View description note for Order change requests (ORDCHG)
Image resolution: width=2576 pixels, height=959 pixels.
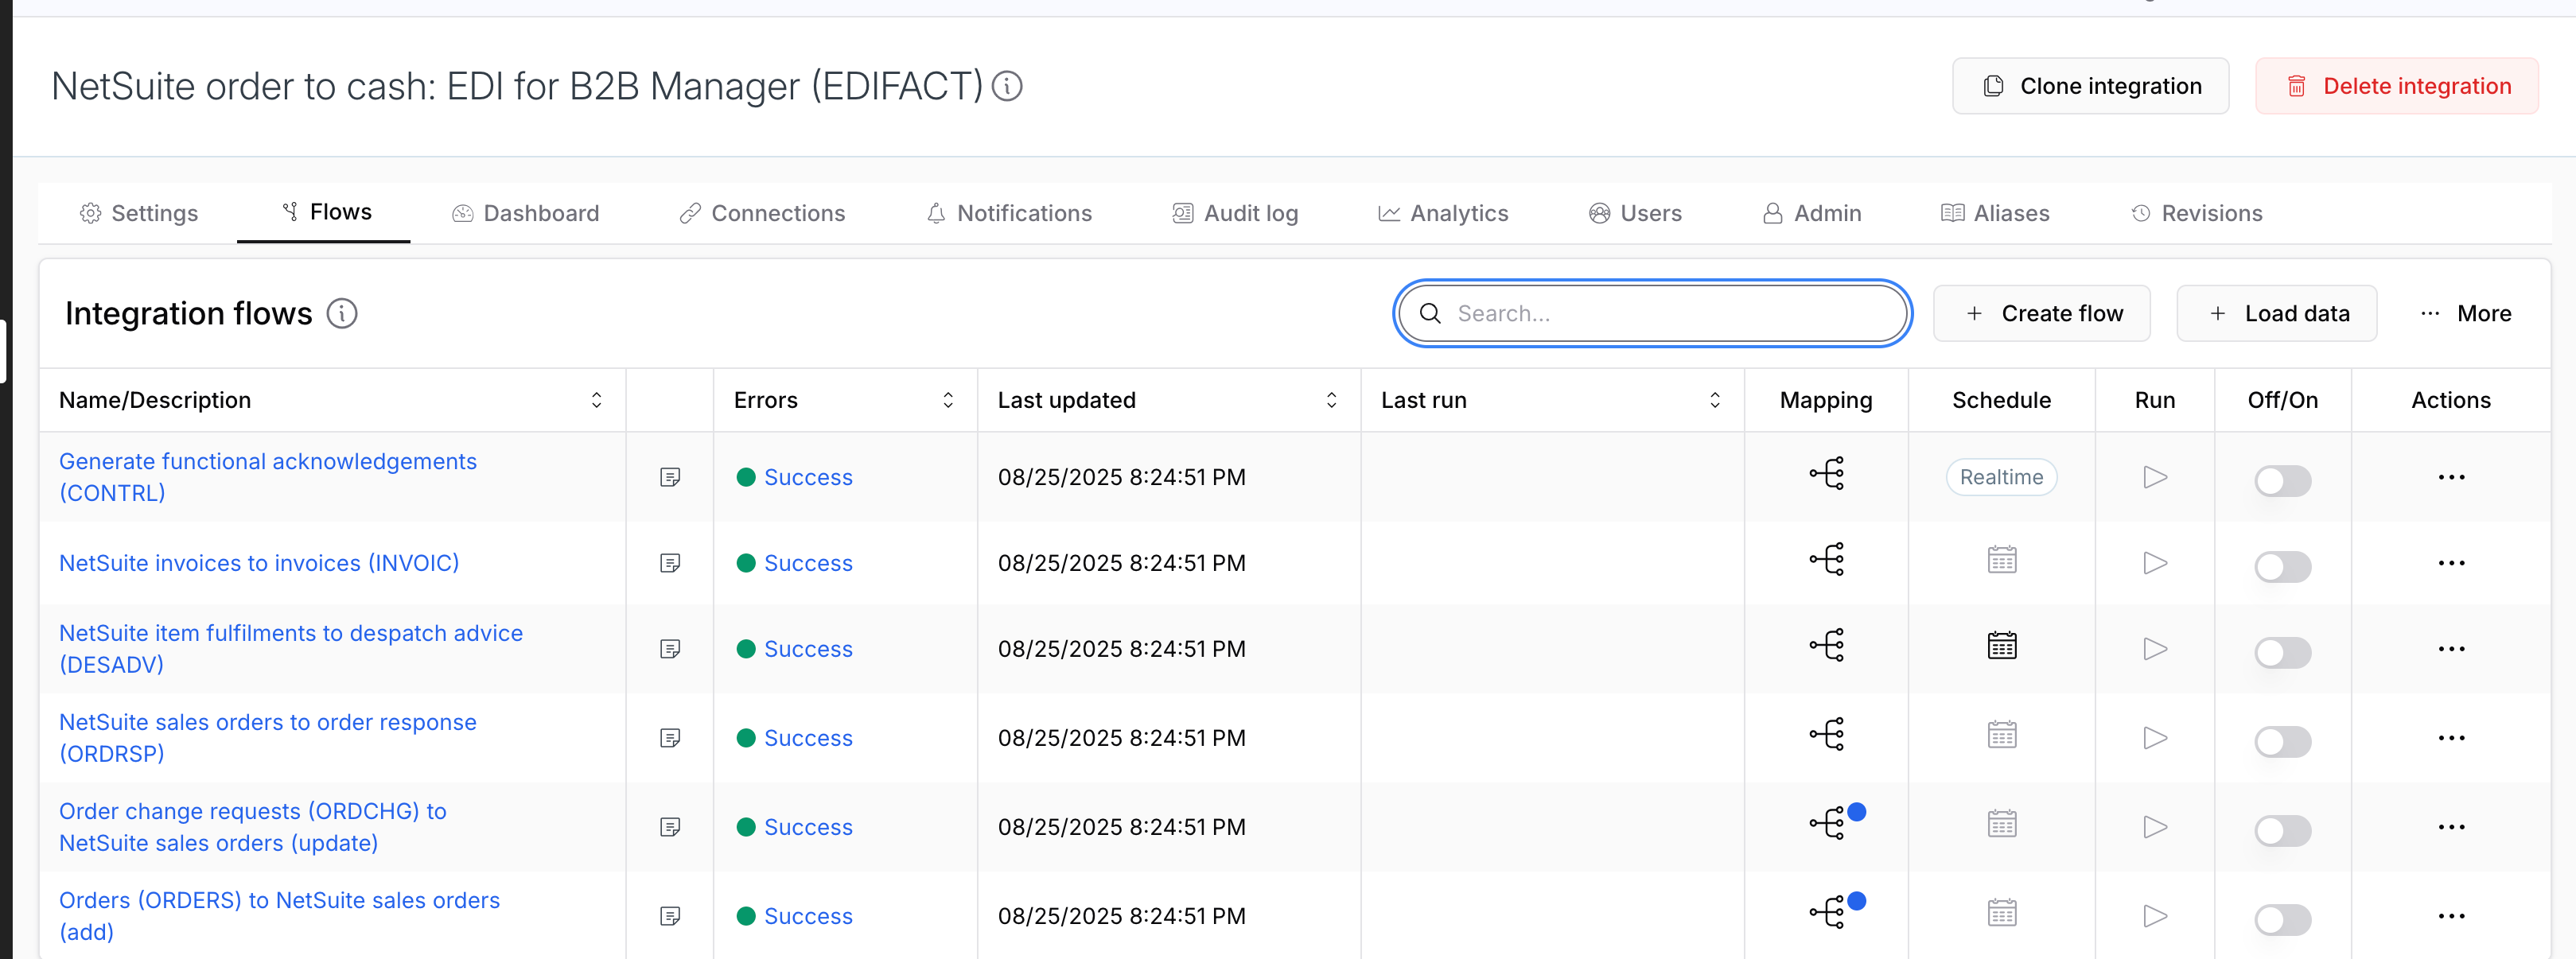[670, 827]
